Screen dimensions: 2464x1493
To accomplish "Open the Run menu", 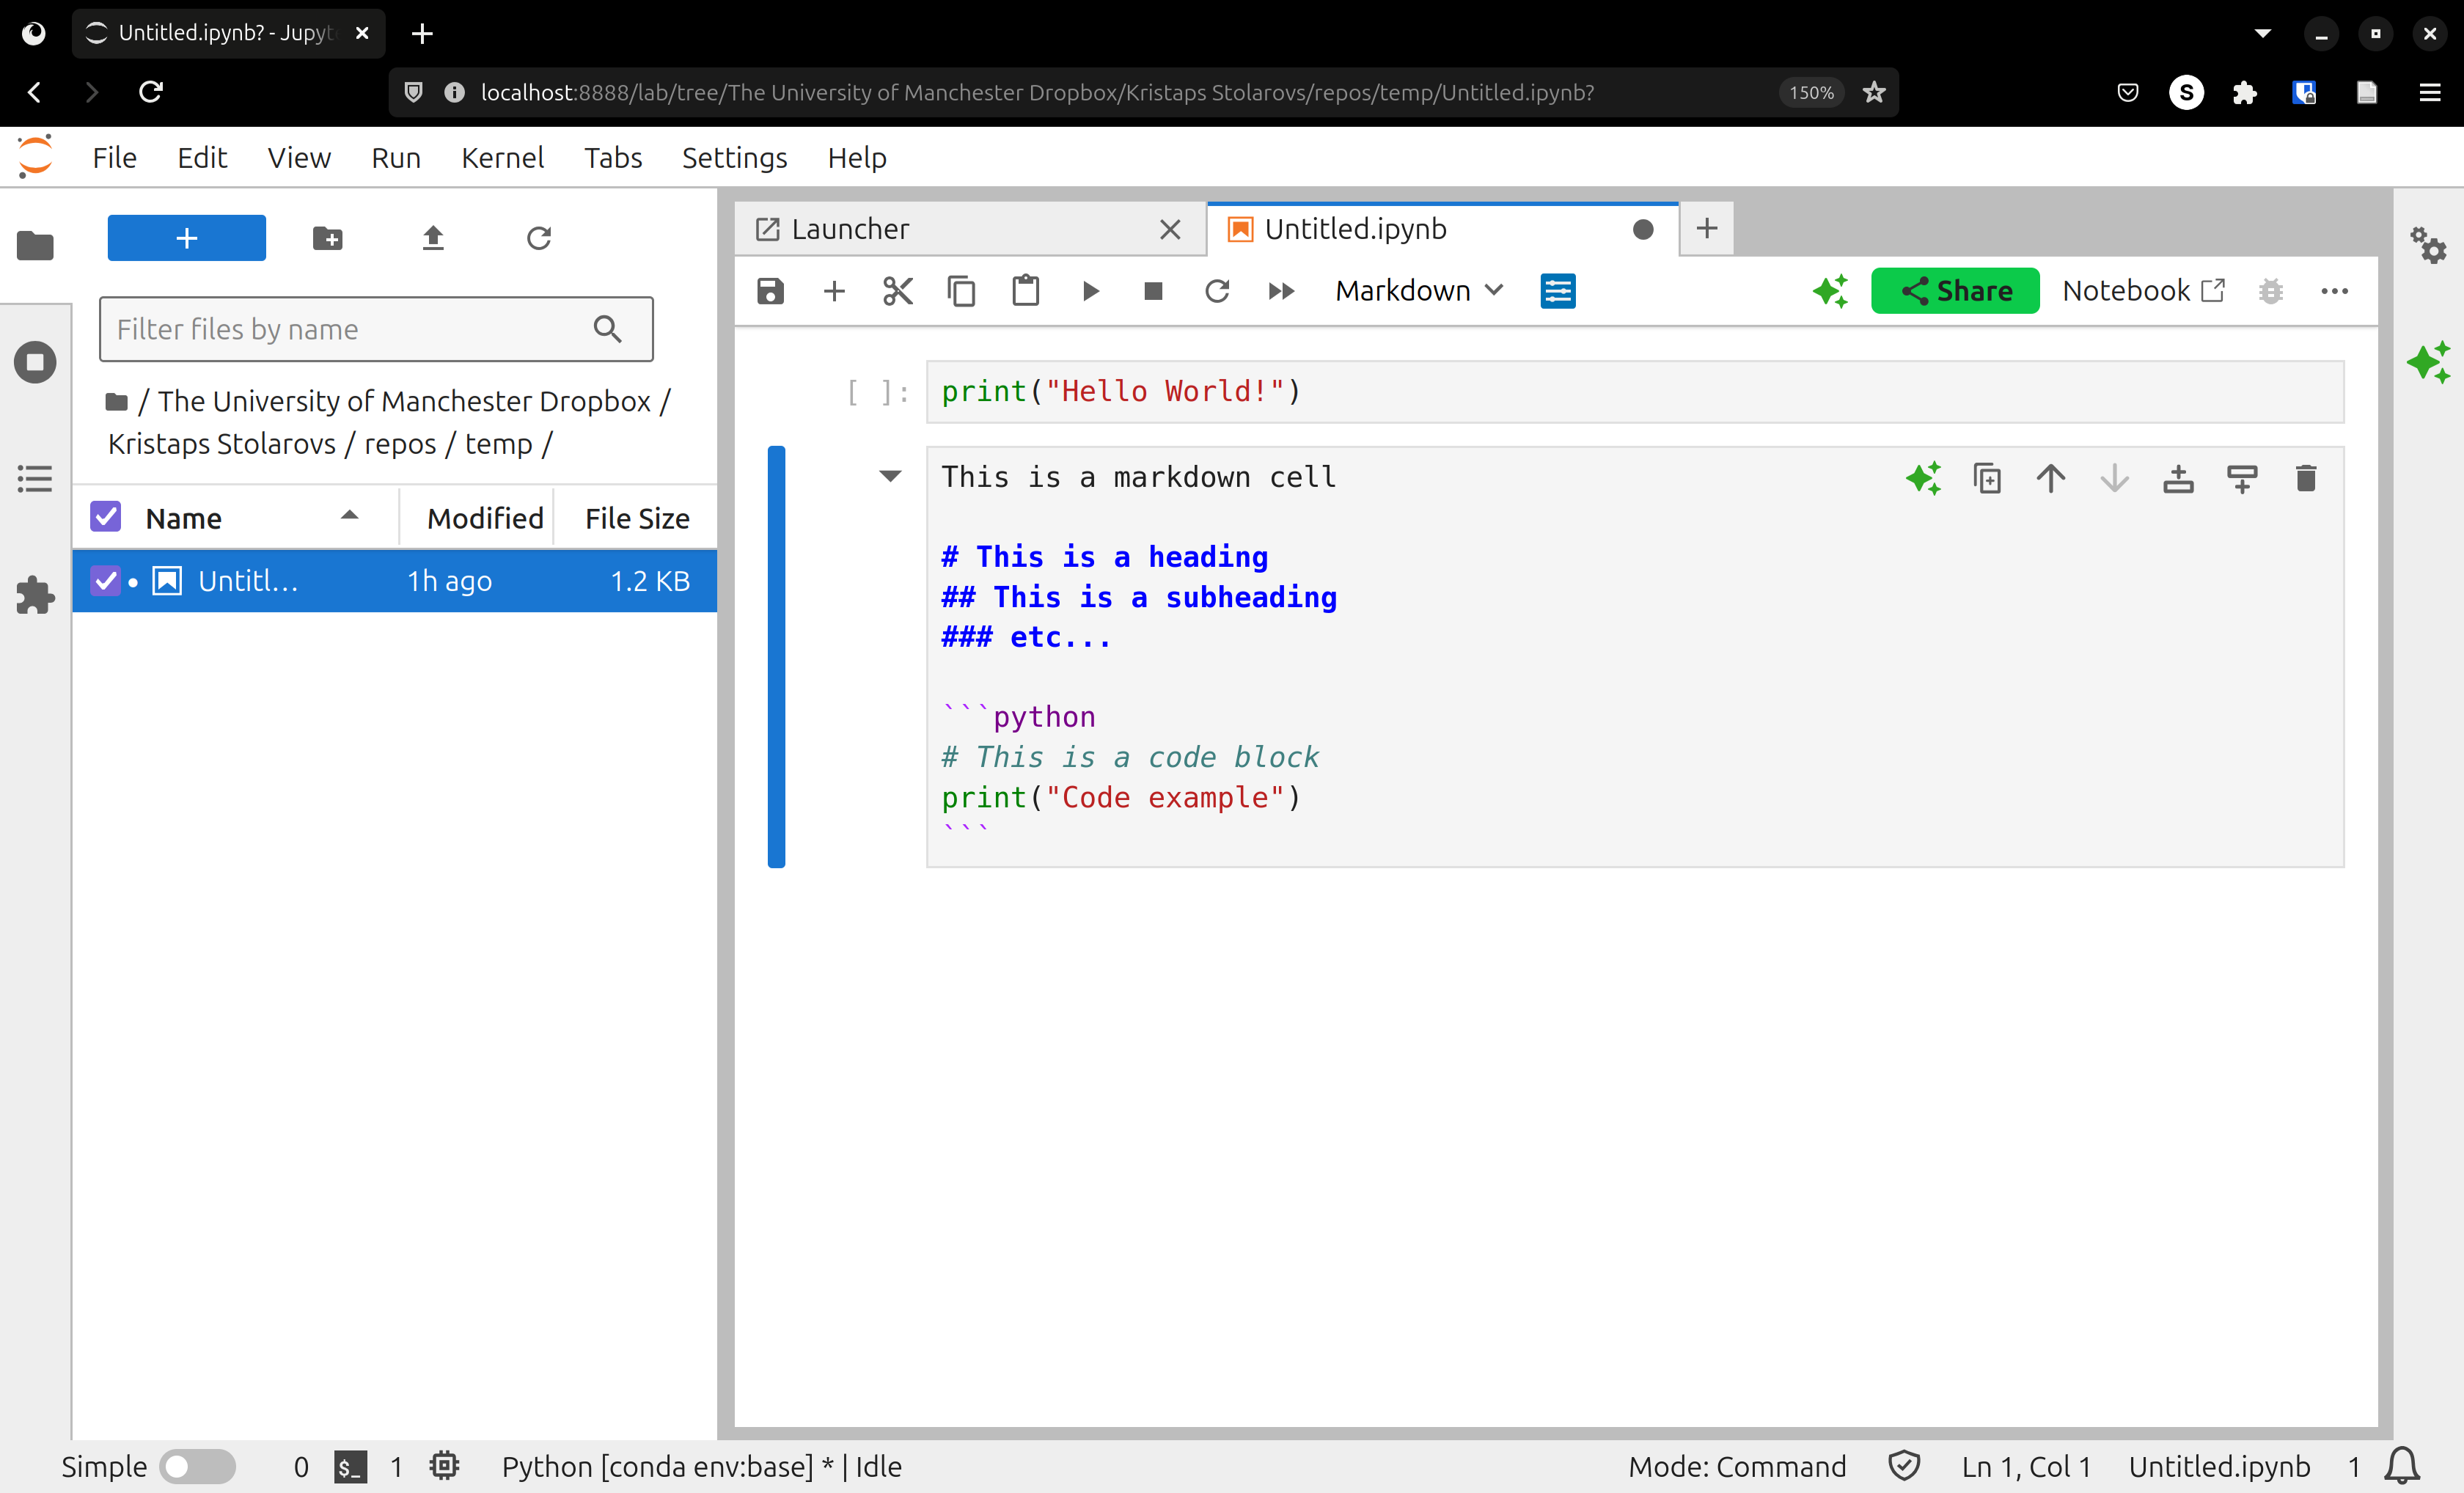I will pos(396,157).
